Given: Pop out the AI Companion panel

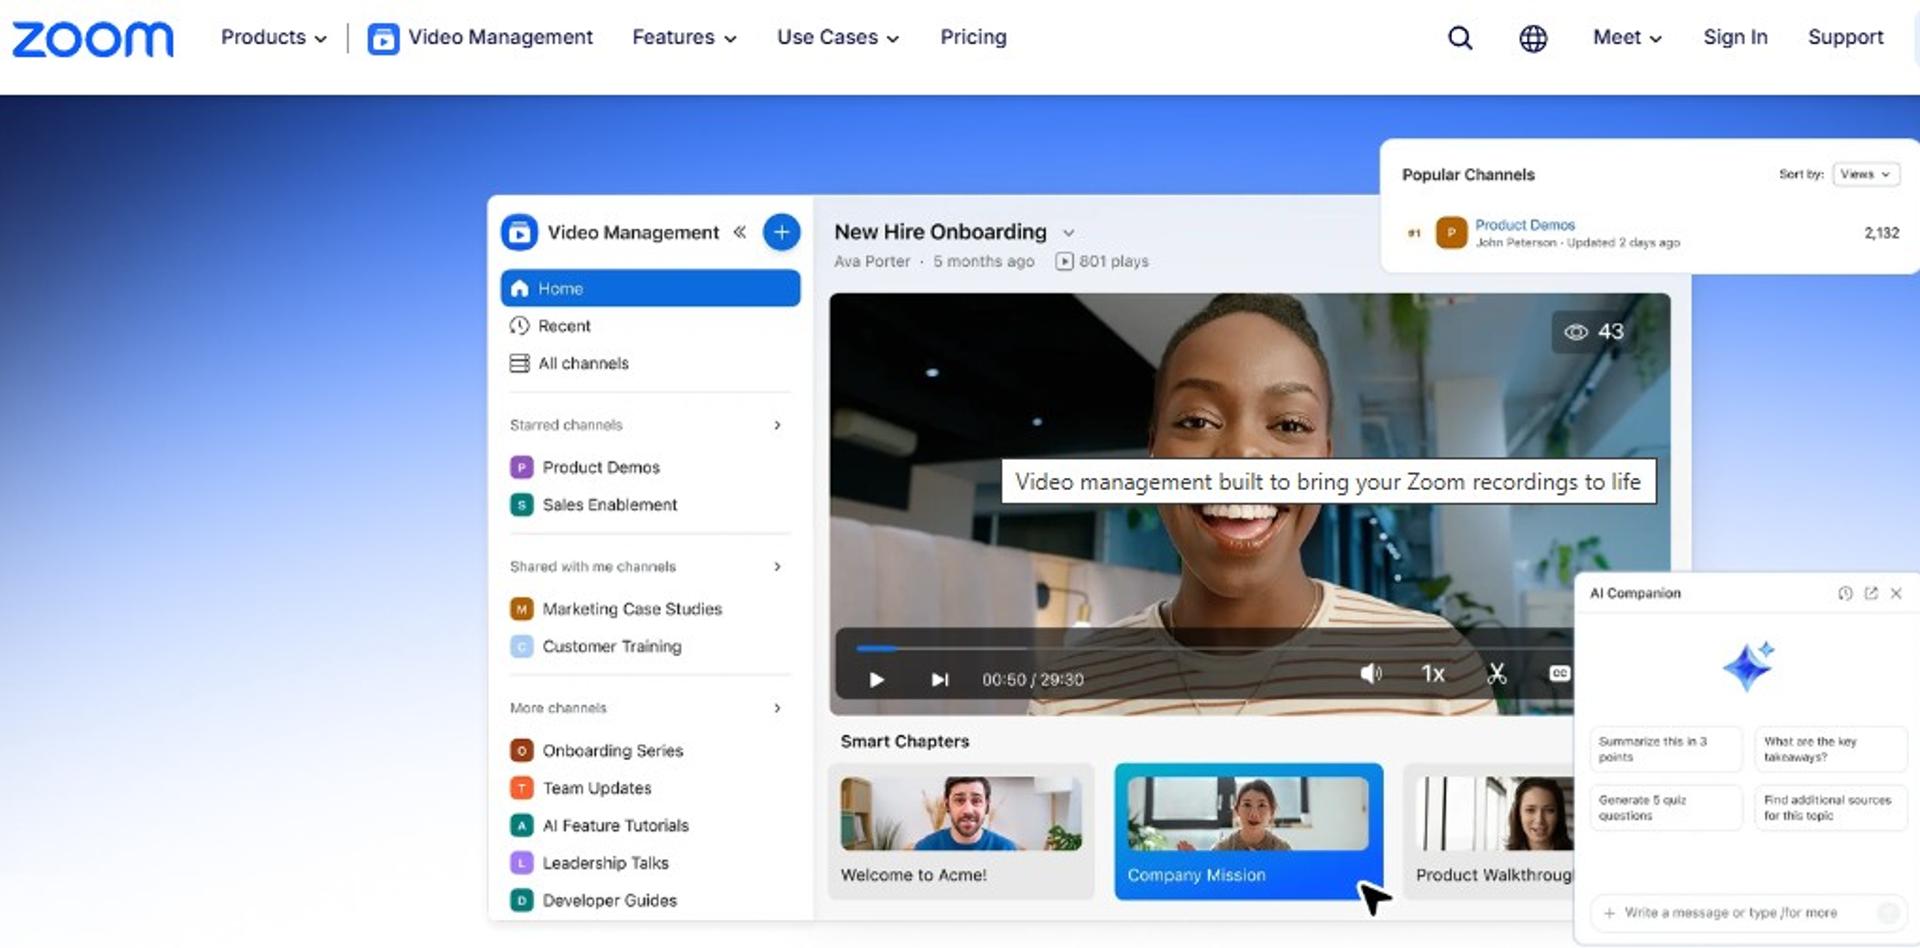Looking at the screenshot, I should [1871, 593].
